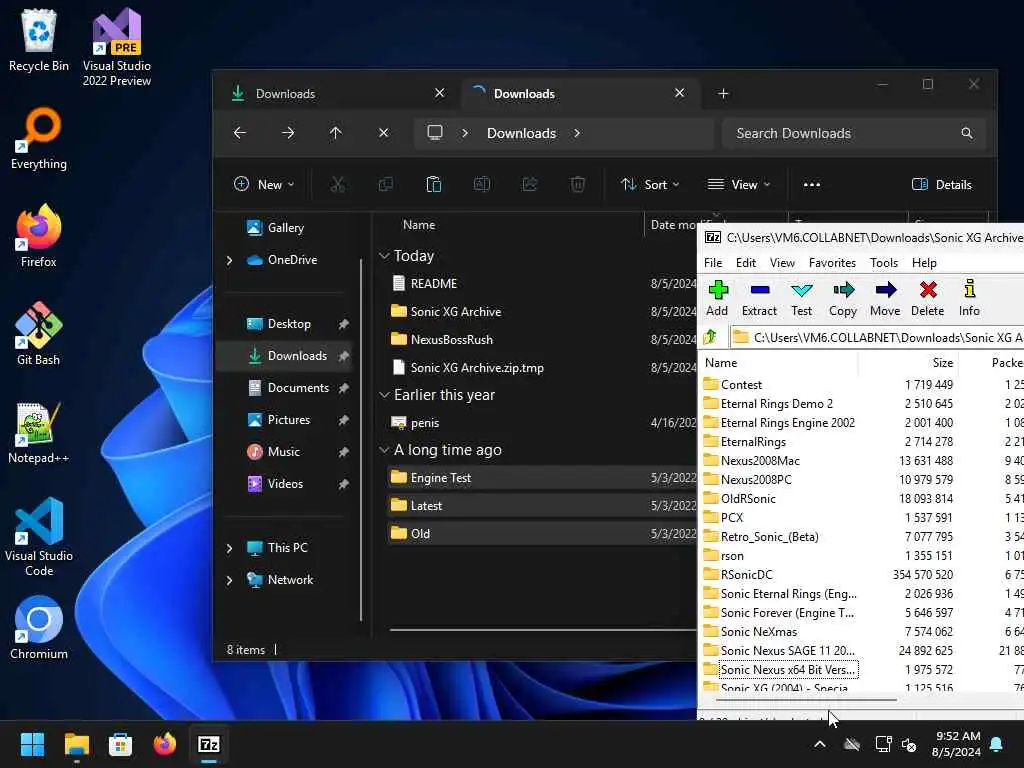Click the Back arrow in File Explorer
The image size is (1024, 768).
point(240,133)
